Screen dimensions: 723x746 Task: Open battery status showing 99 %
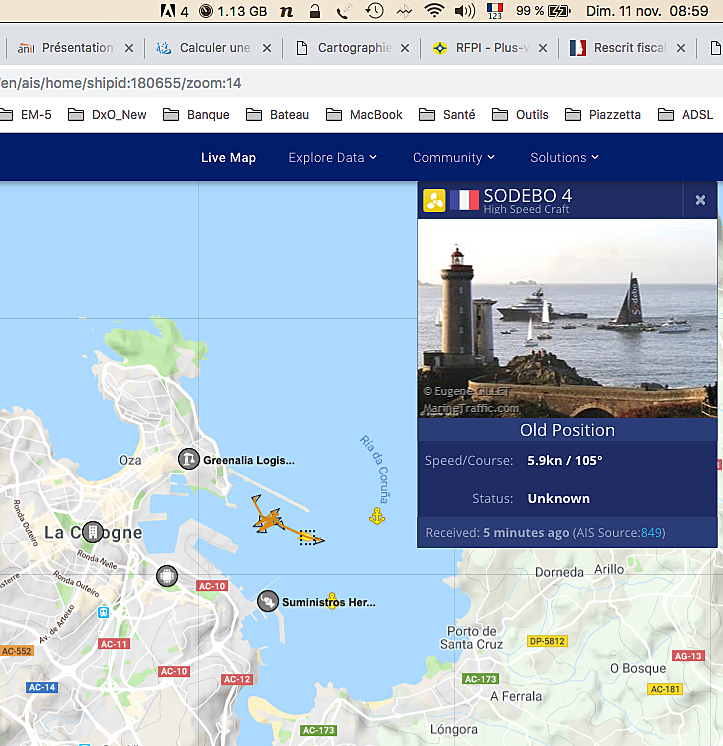point(543,10)
